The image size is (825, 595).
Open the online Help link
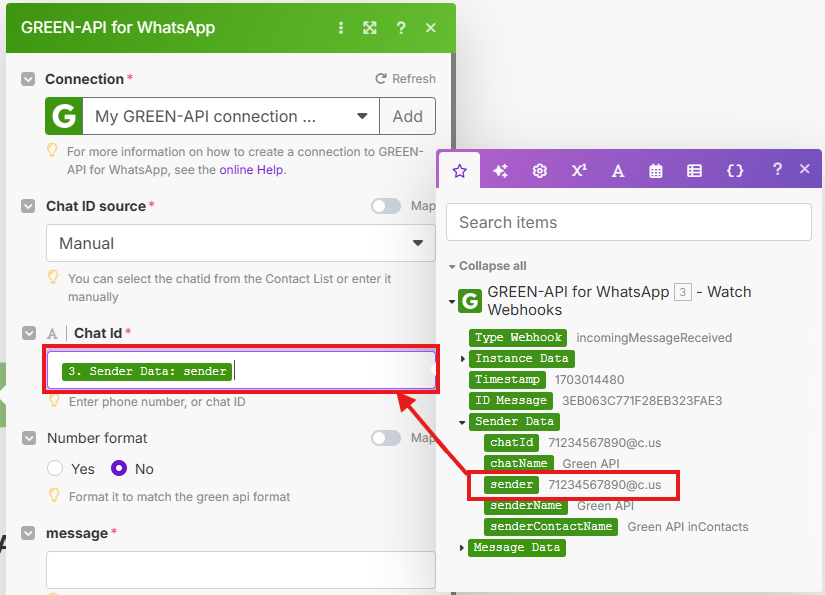(x=251, y=170)
